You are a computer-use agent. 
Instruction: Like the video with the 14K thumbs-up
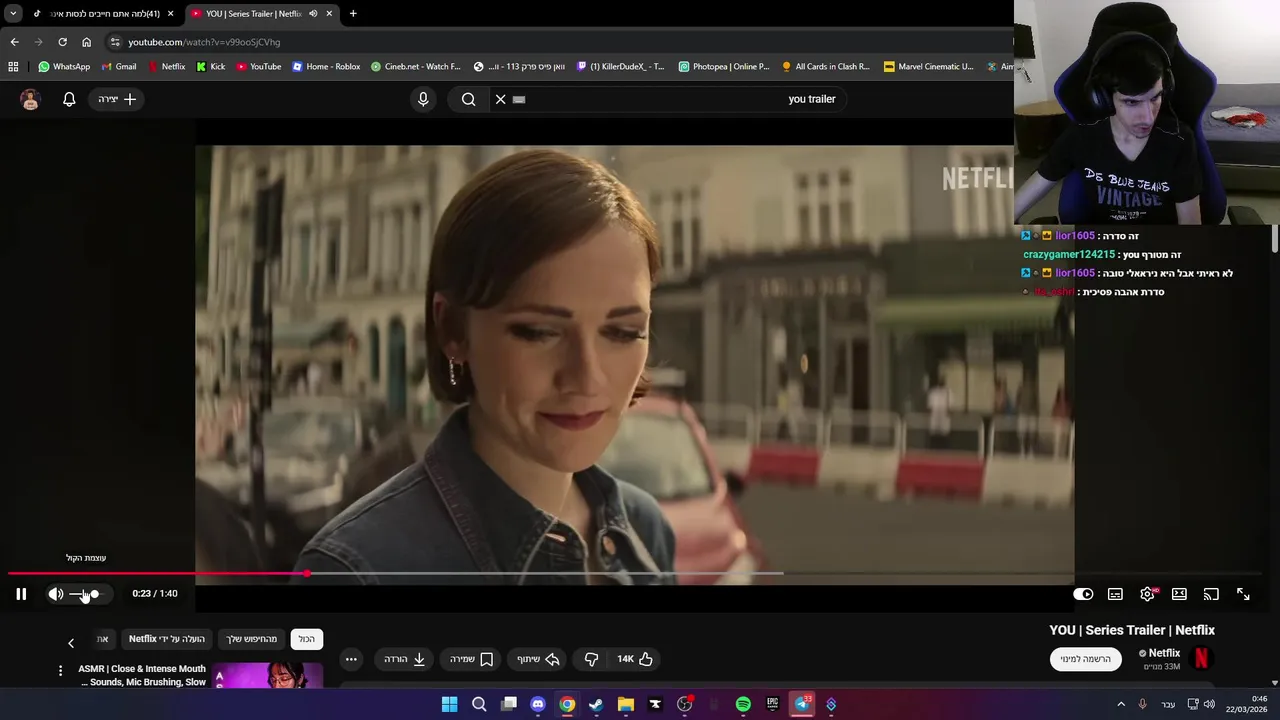[x=635, y=659]
